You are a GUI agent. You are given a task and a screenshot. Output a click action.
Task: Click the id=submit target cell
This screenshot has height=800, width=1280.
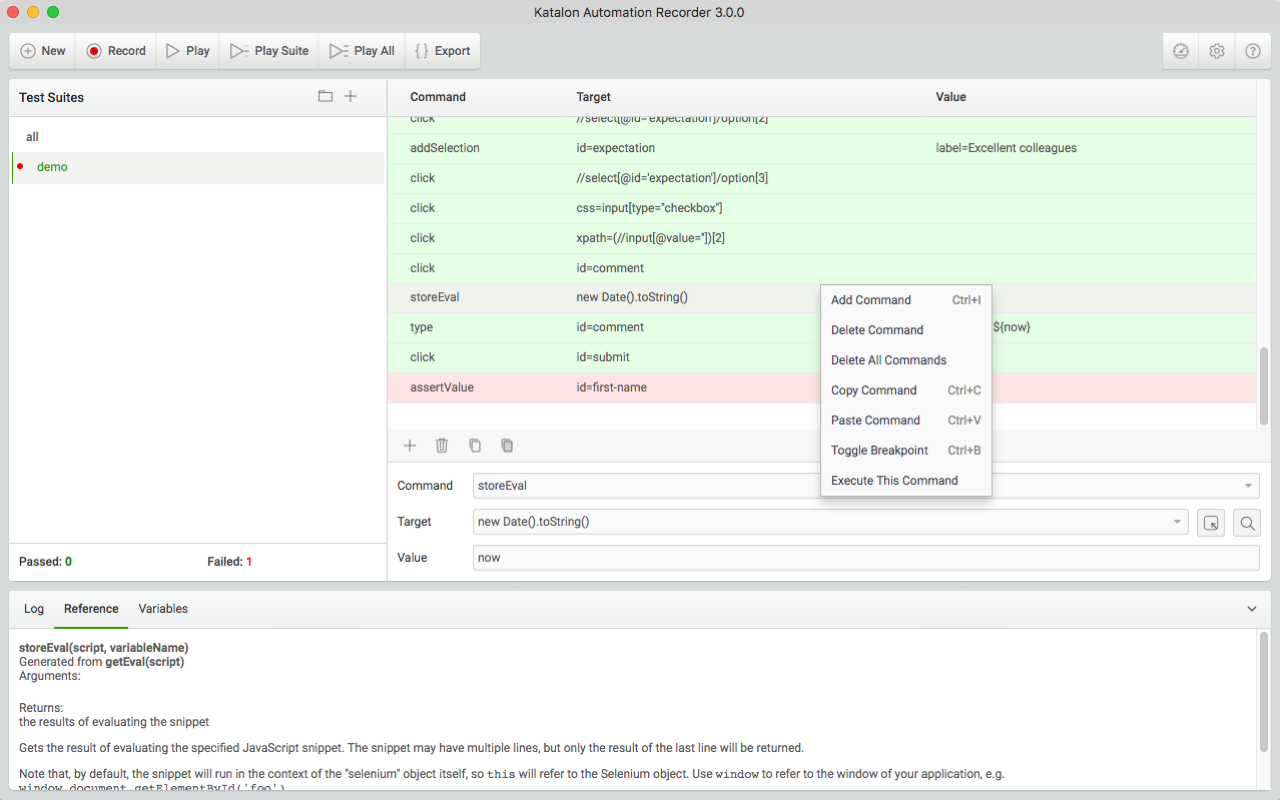[x=603, y=357]
